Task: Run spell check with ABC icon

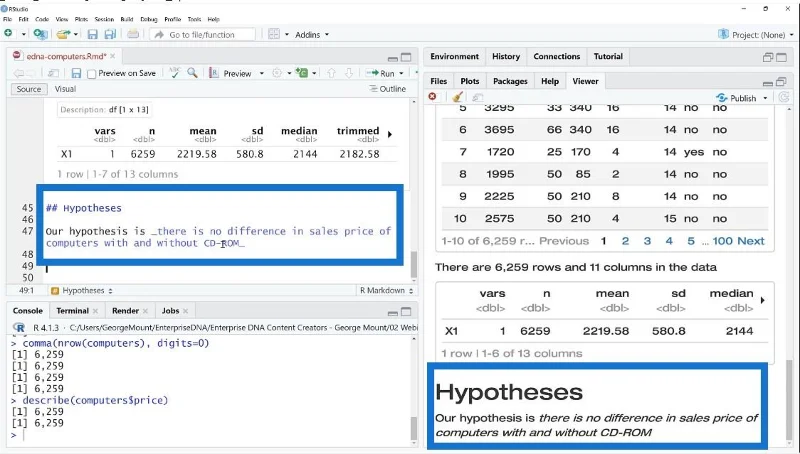Action: coord(174,73)
